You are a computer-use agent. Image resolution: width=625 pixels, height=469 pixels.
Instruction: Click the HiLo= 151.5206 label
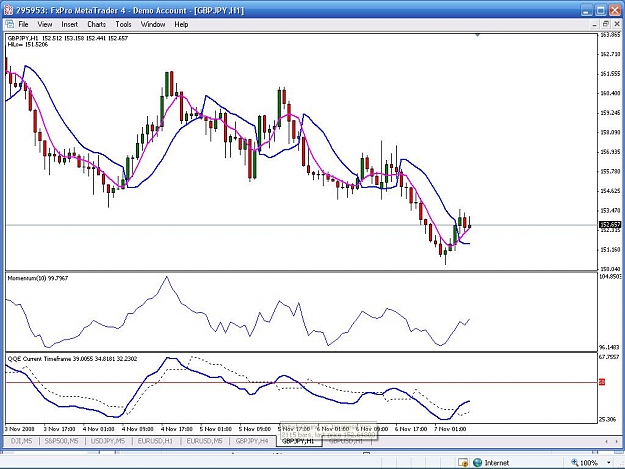click(x=28, y=45)
